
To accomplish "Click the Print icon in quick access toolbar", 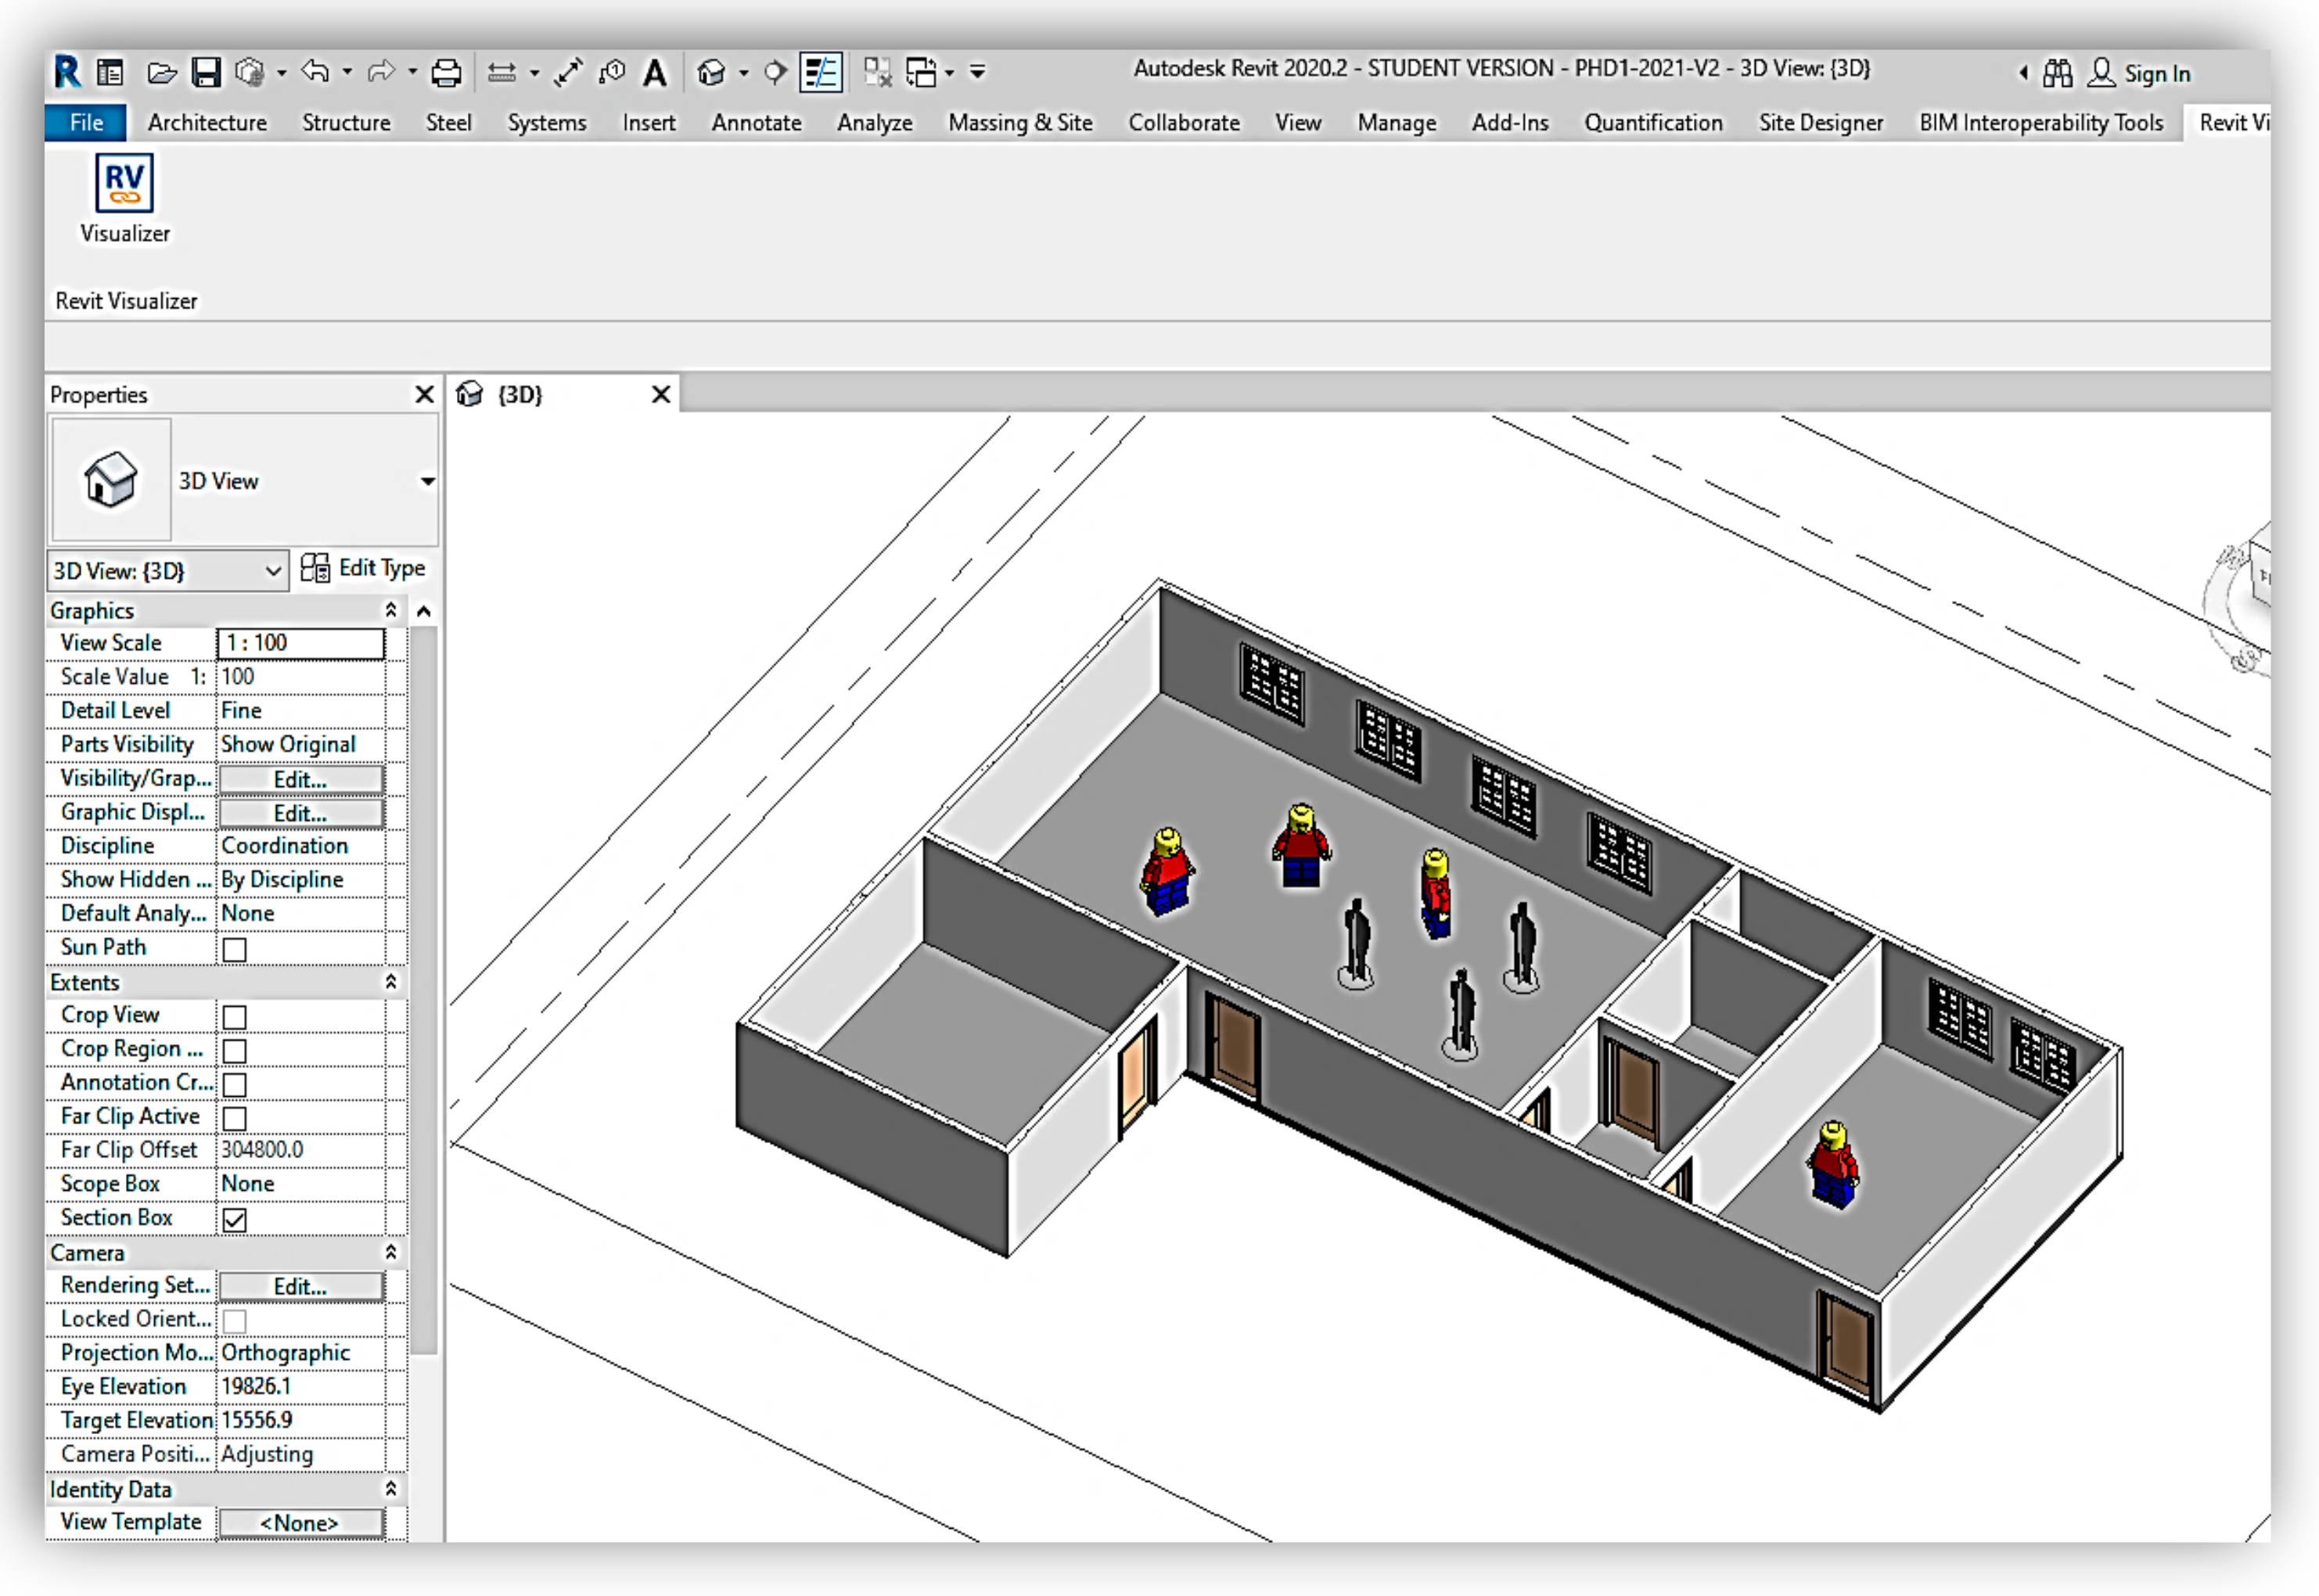I will pyautogui.click(x=446, y=73).
